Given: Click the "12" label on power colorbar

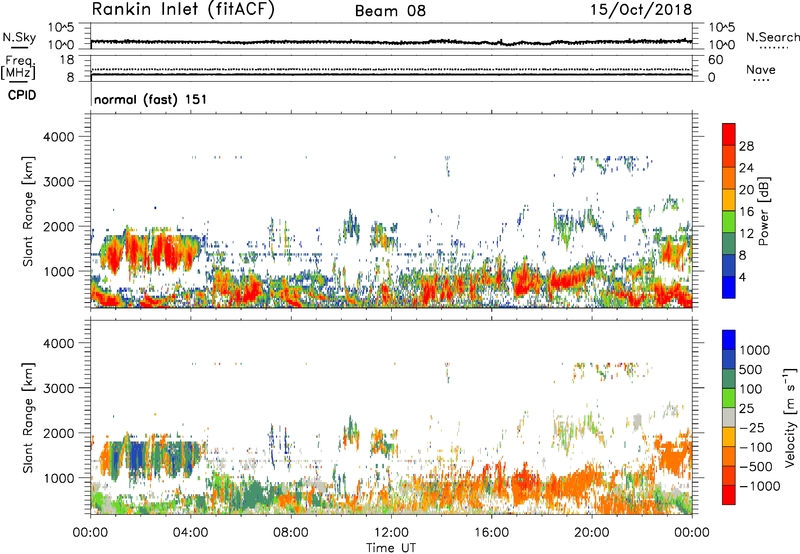Looking at the screenshot, I should click(746, 234).
